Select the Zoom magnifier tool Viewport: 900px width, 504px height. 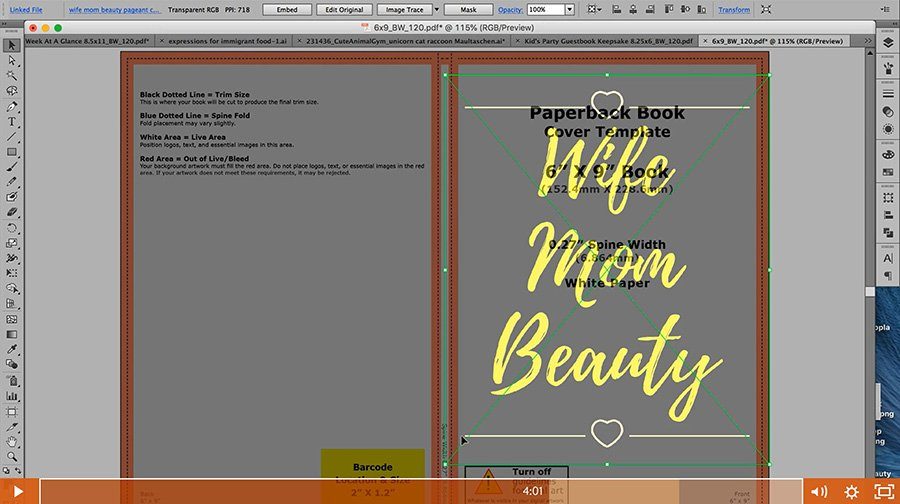point(11,457)
